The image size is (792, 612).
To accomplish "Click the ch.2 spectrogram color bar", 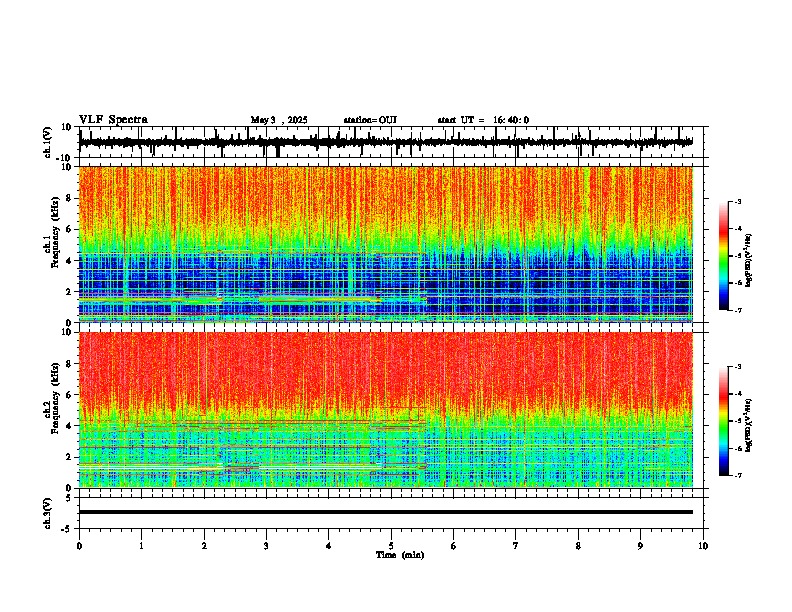I will click(x=723, y=421).
